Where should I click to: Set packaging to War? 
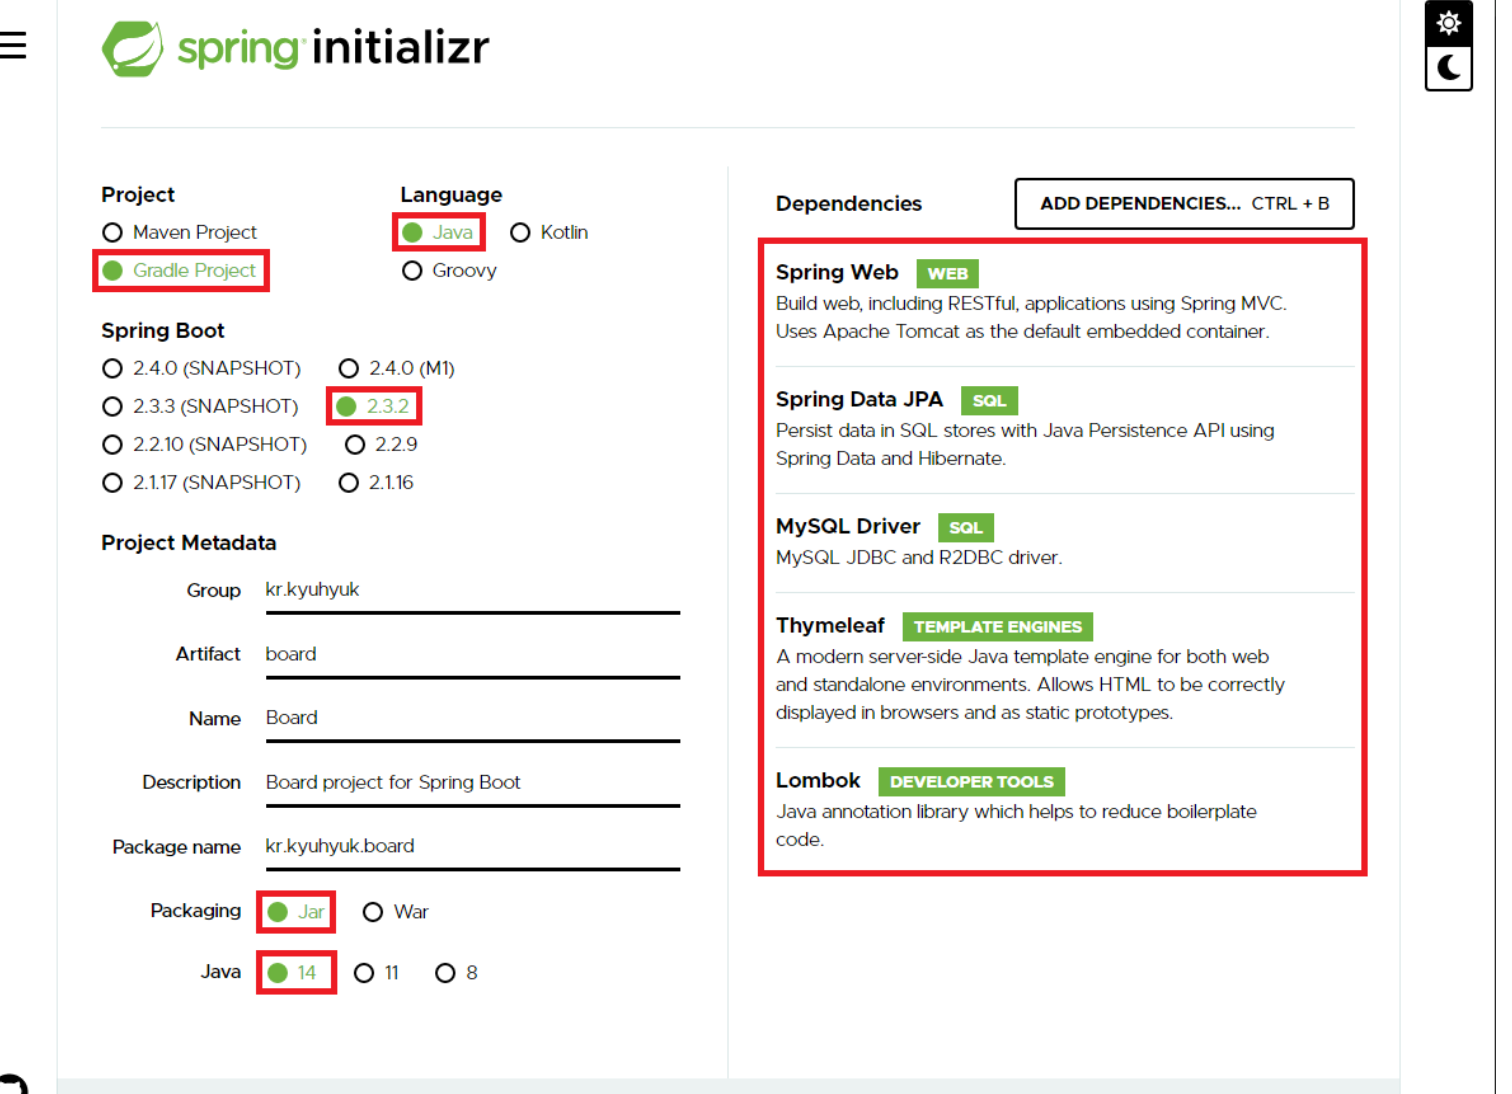click(x=396, y=912)
